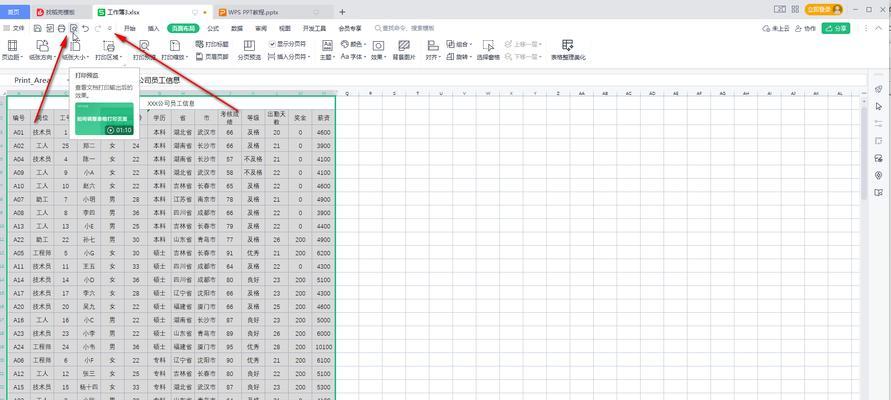Click the 打印预览 ribbon button
This screenshot has width=891, height=400.
pyautogui.click(x=144, y=50)
